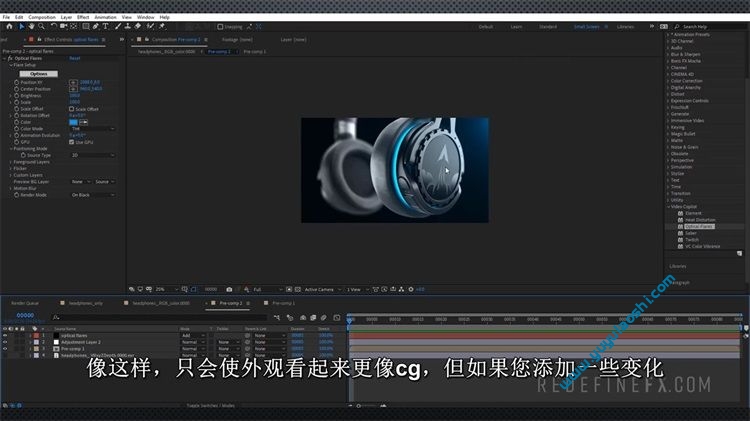750x421 pixels.
Task: Enable the Snapping checkbox
Action: pyautogui.click(x=220, y=27)
